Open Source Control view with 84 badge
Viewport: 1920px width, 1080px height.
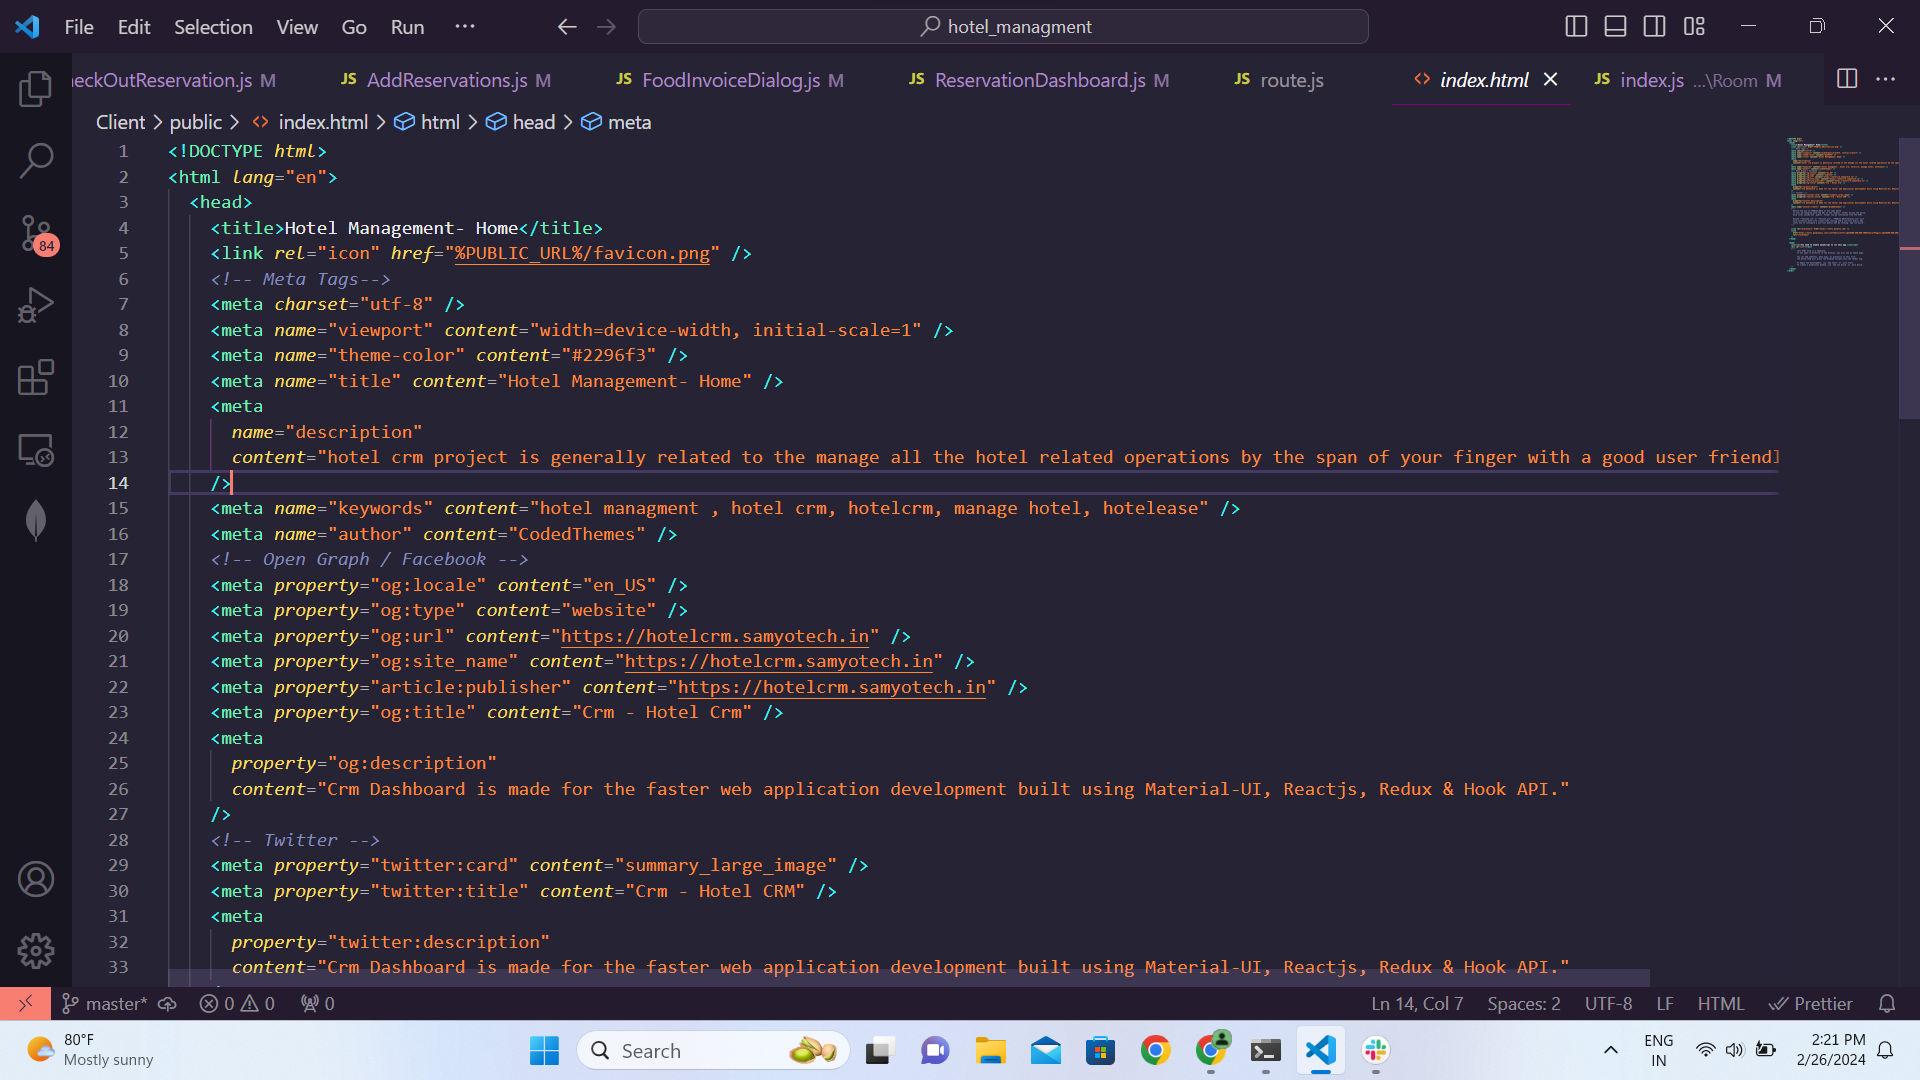[x=36, y=233]
